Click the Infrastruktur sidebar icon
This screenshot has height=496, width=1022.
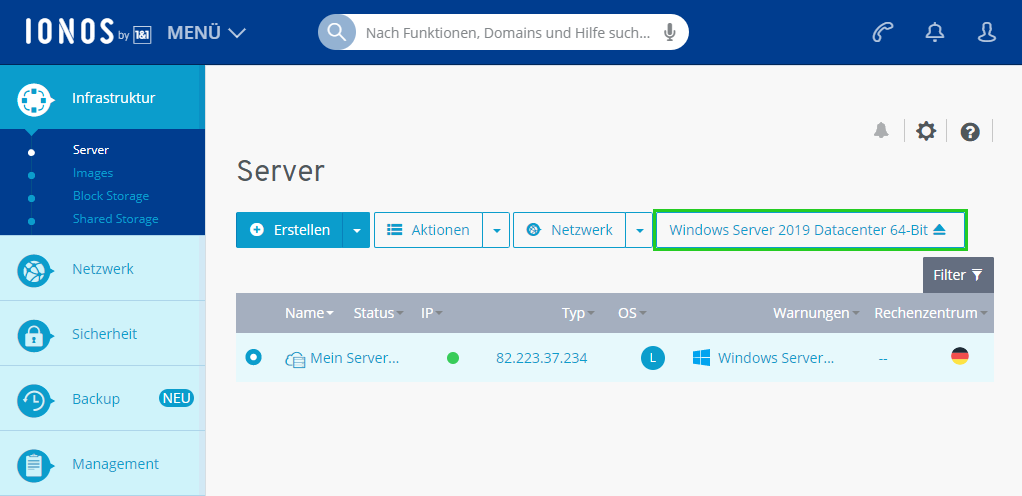pos(35,100)
